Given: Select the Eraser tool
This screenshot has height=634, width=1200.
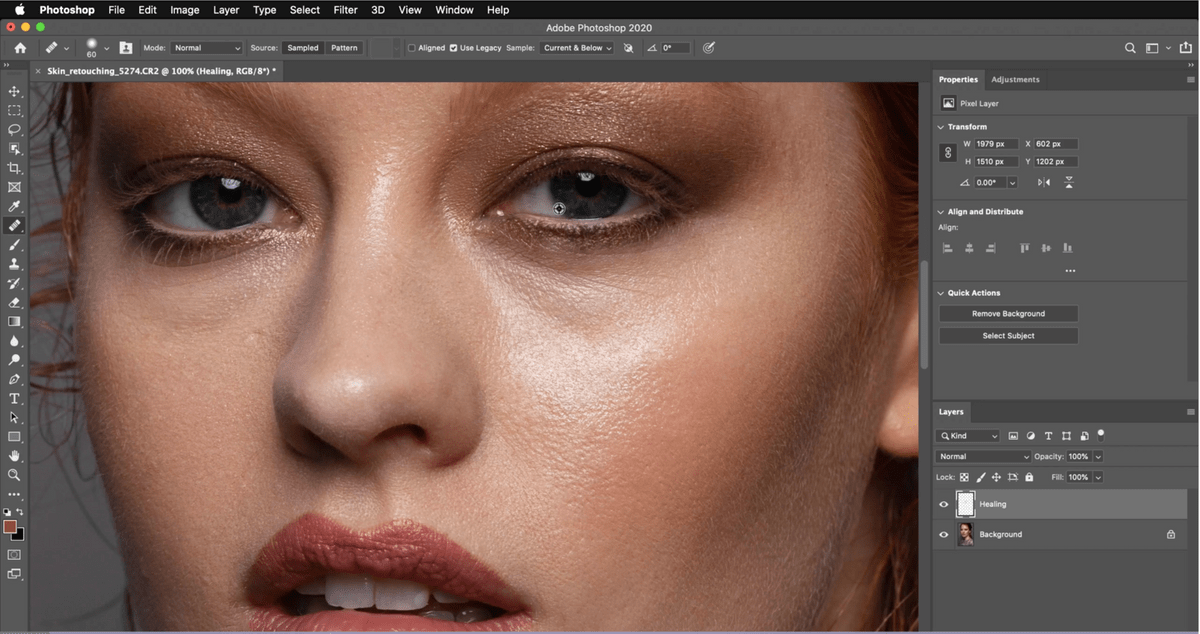Looking at the screenshot, I should (x=14, y=302).
